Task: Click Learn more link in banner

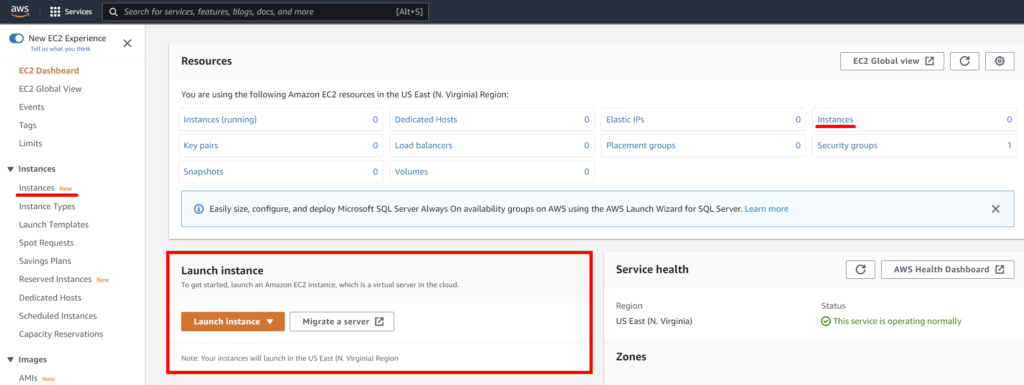Action: pos(766,209)
